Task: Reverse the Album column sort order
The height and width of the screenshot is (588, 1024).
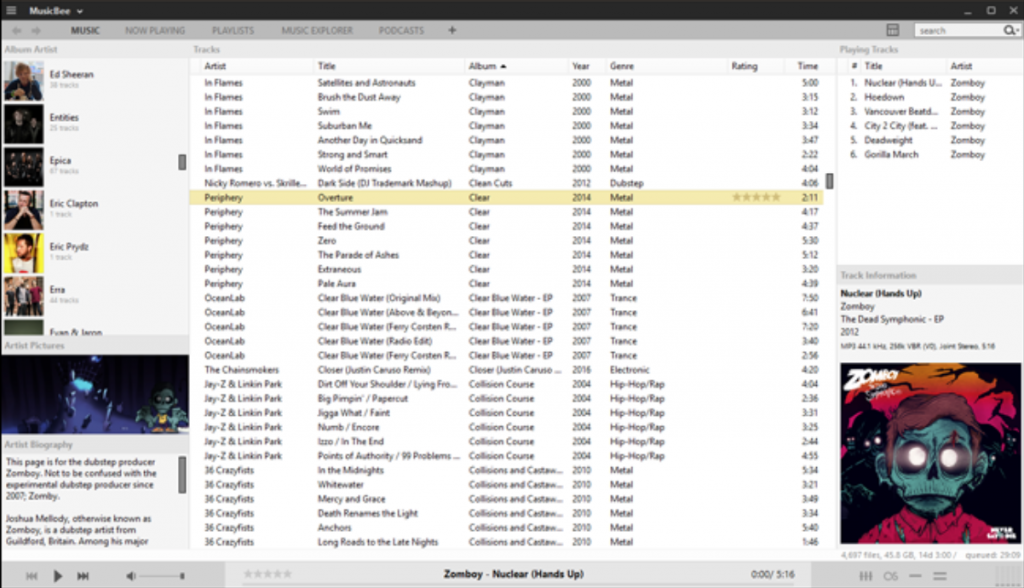Action: click(x=487, y=66)
